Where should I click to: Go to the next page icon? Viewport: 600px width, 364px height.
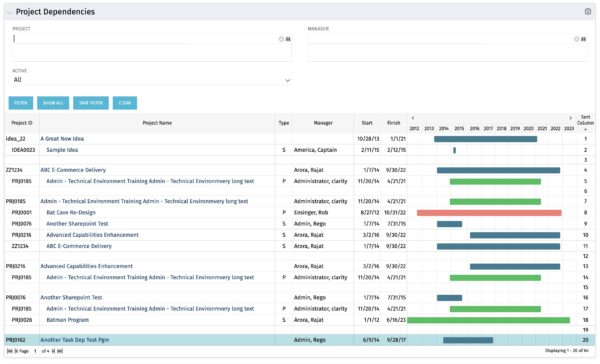coord(53,351)
